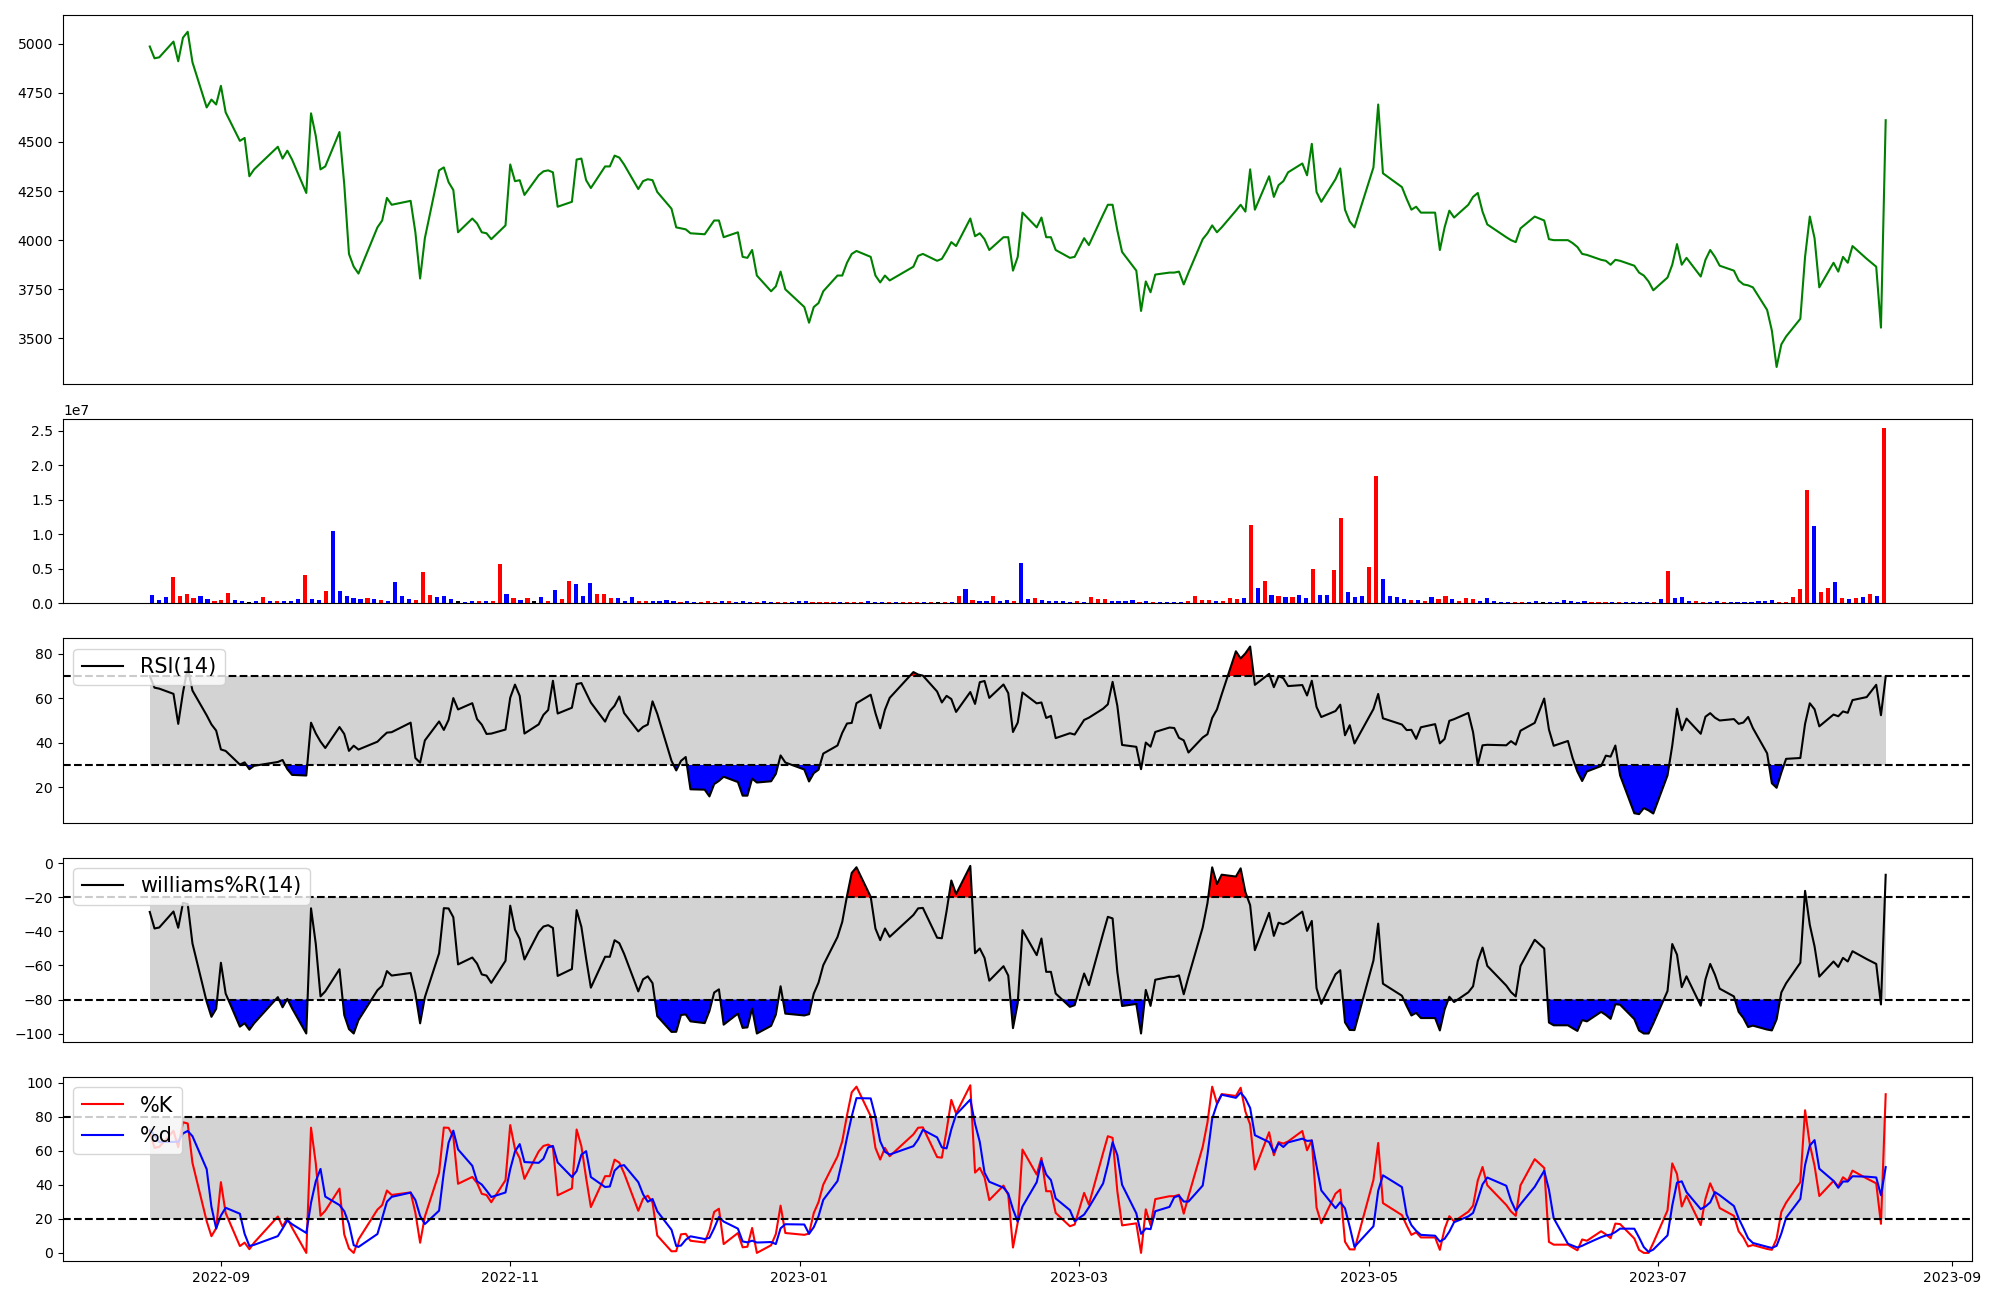Click the 2023-05 x-axis date label
This screenshot has height=1300, width=2000.
(x=1368, y=1277)
